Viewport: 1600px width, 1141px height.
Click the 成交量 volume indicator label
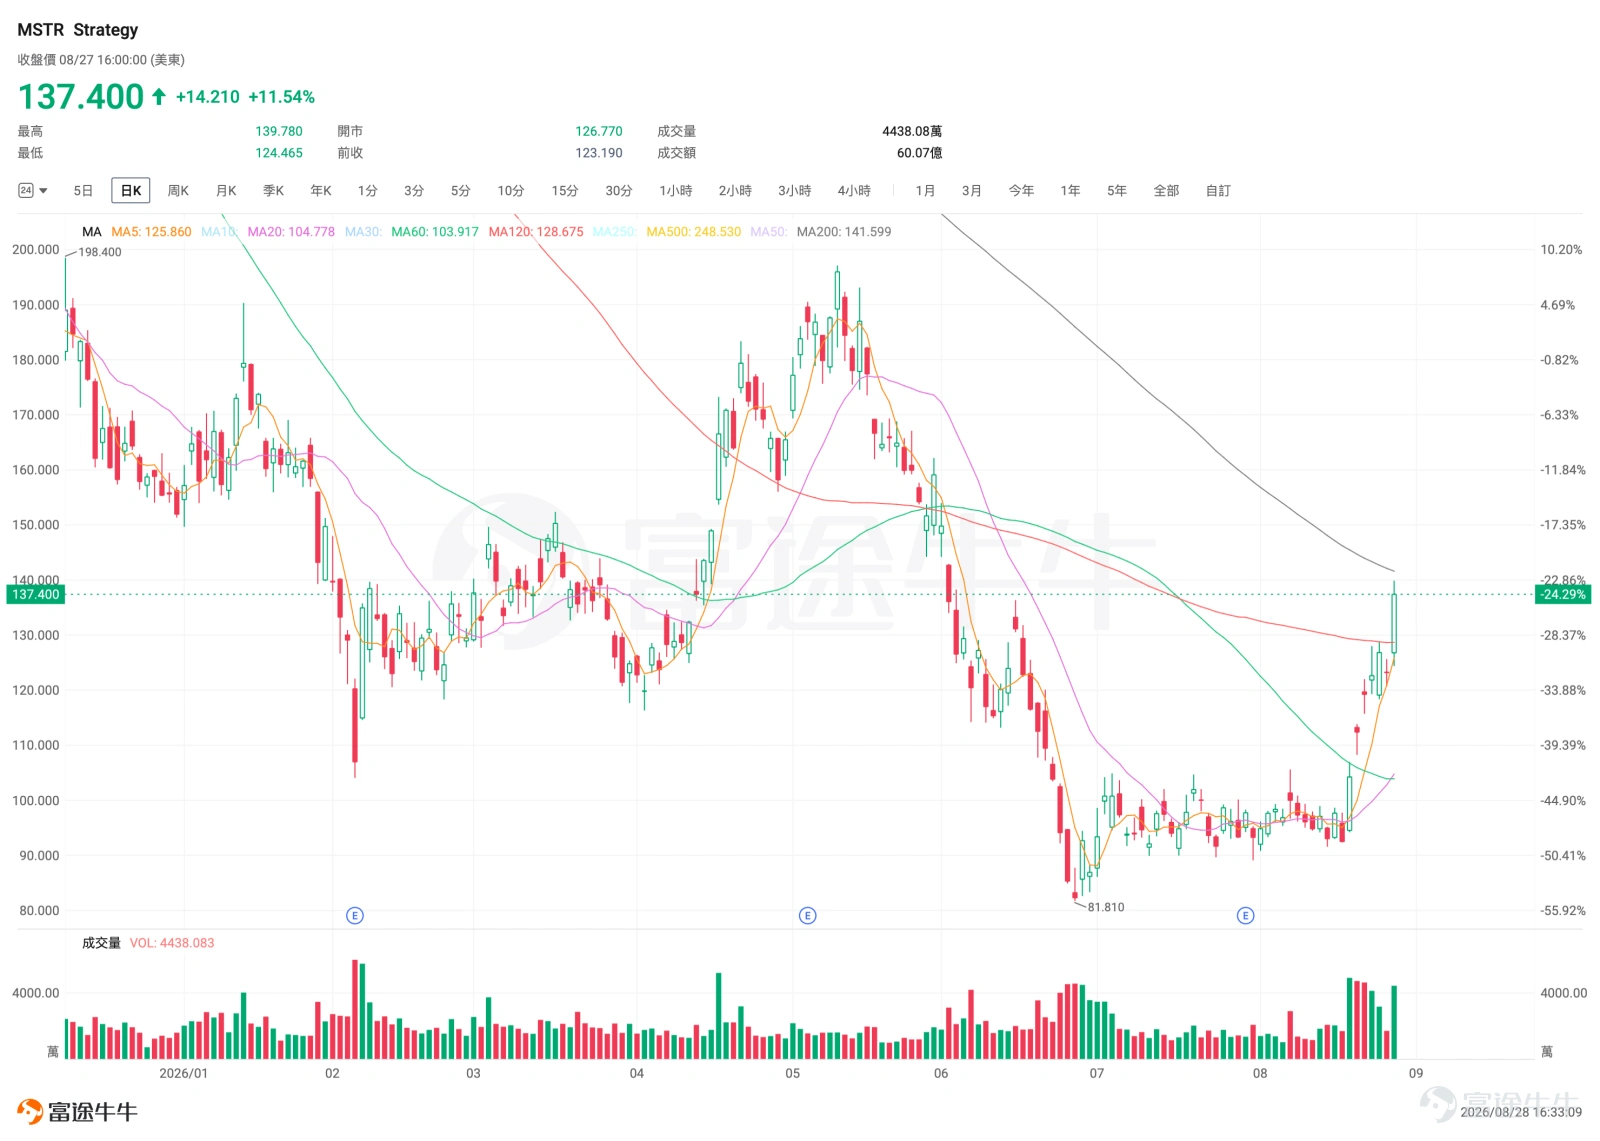[101, 943]
